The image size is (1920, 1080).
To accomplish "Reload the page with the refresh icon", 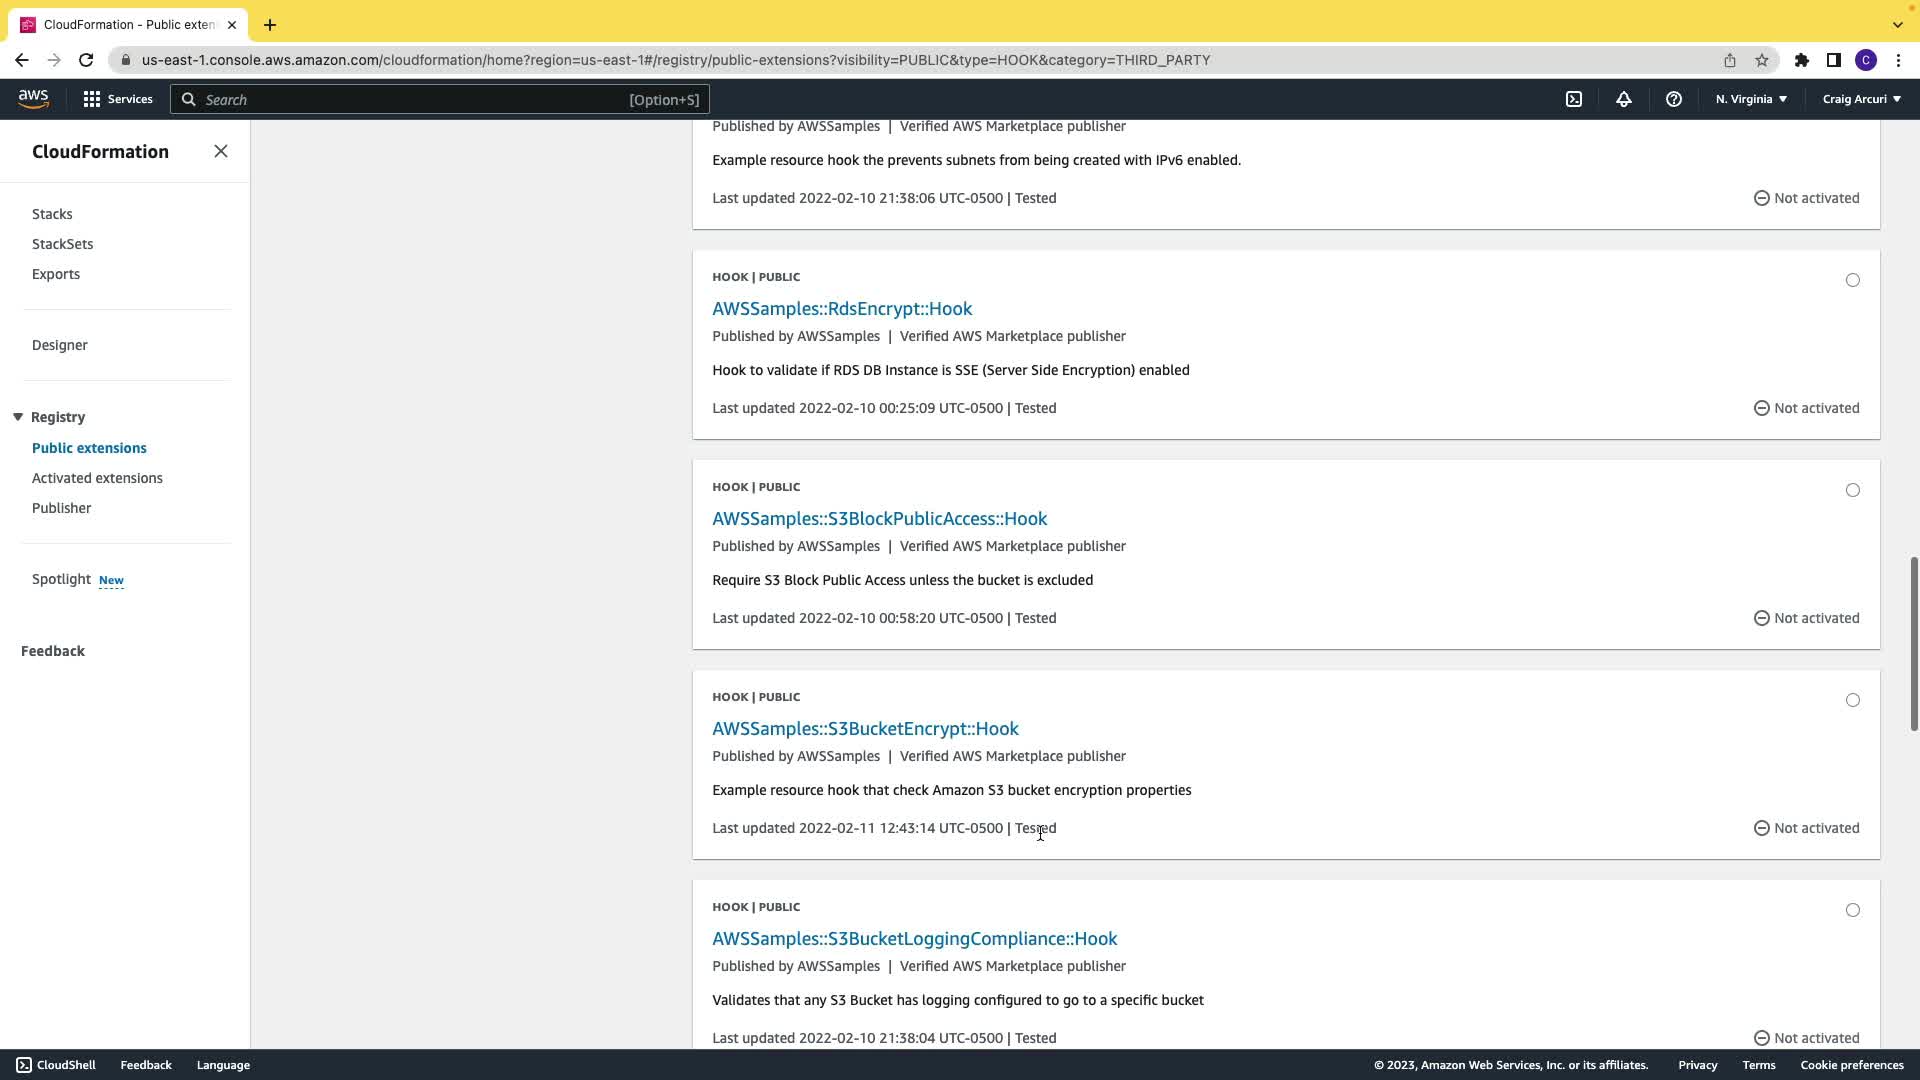I will [x=86, y=60].
